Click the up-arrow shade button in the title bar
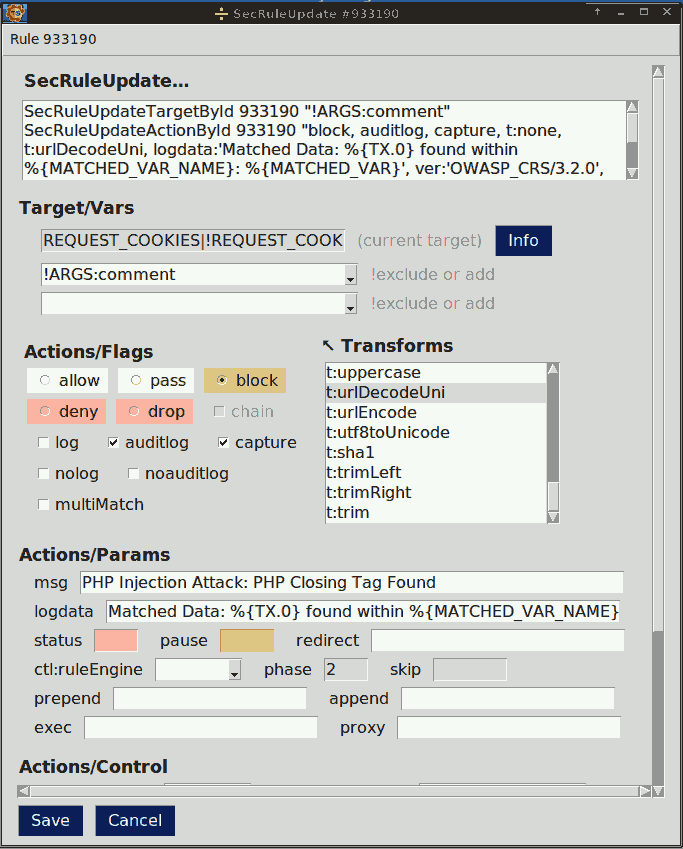The width and height of the screenshot is (683, 849). (x=597, y=13)
